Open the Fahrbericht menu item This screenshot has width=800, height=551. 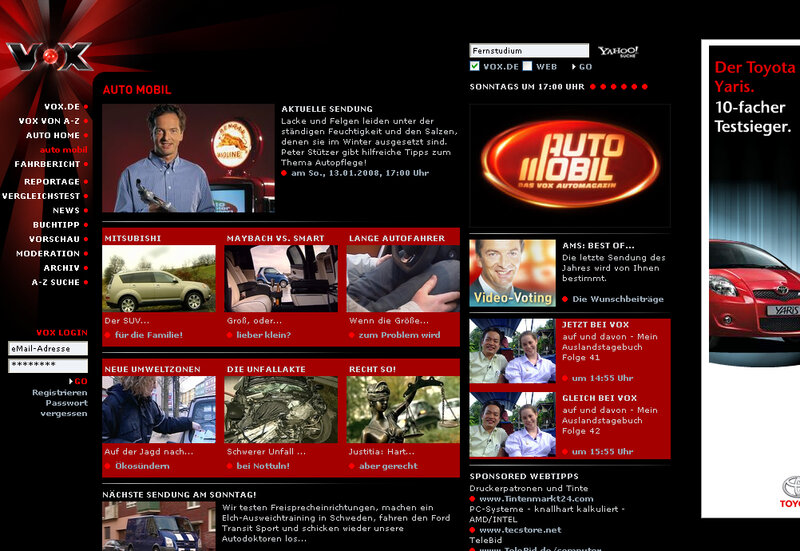tap(47, 163)
